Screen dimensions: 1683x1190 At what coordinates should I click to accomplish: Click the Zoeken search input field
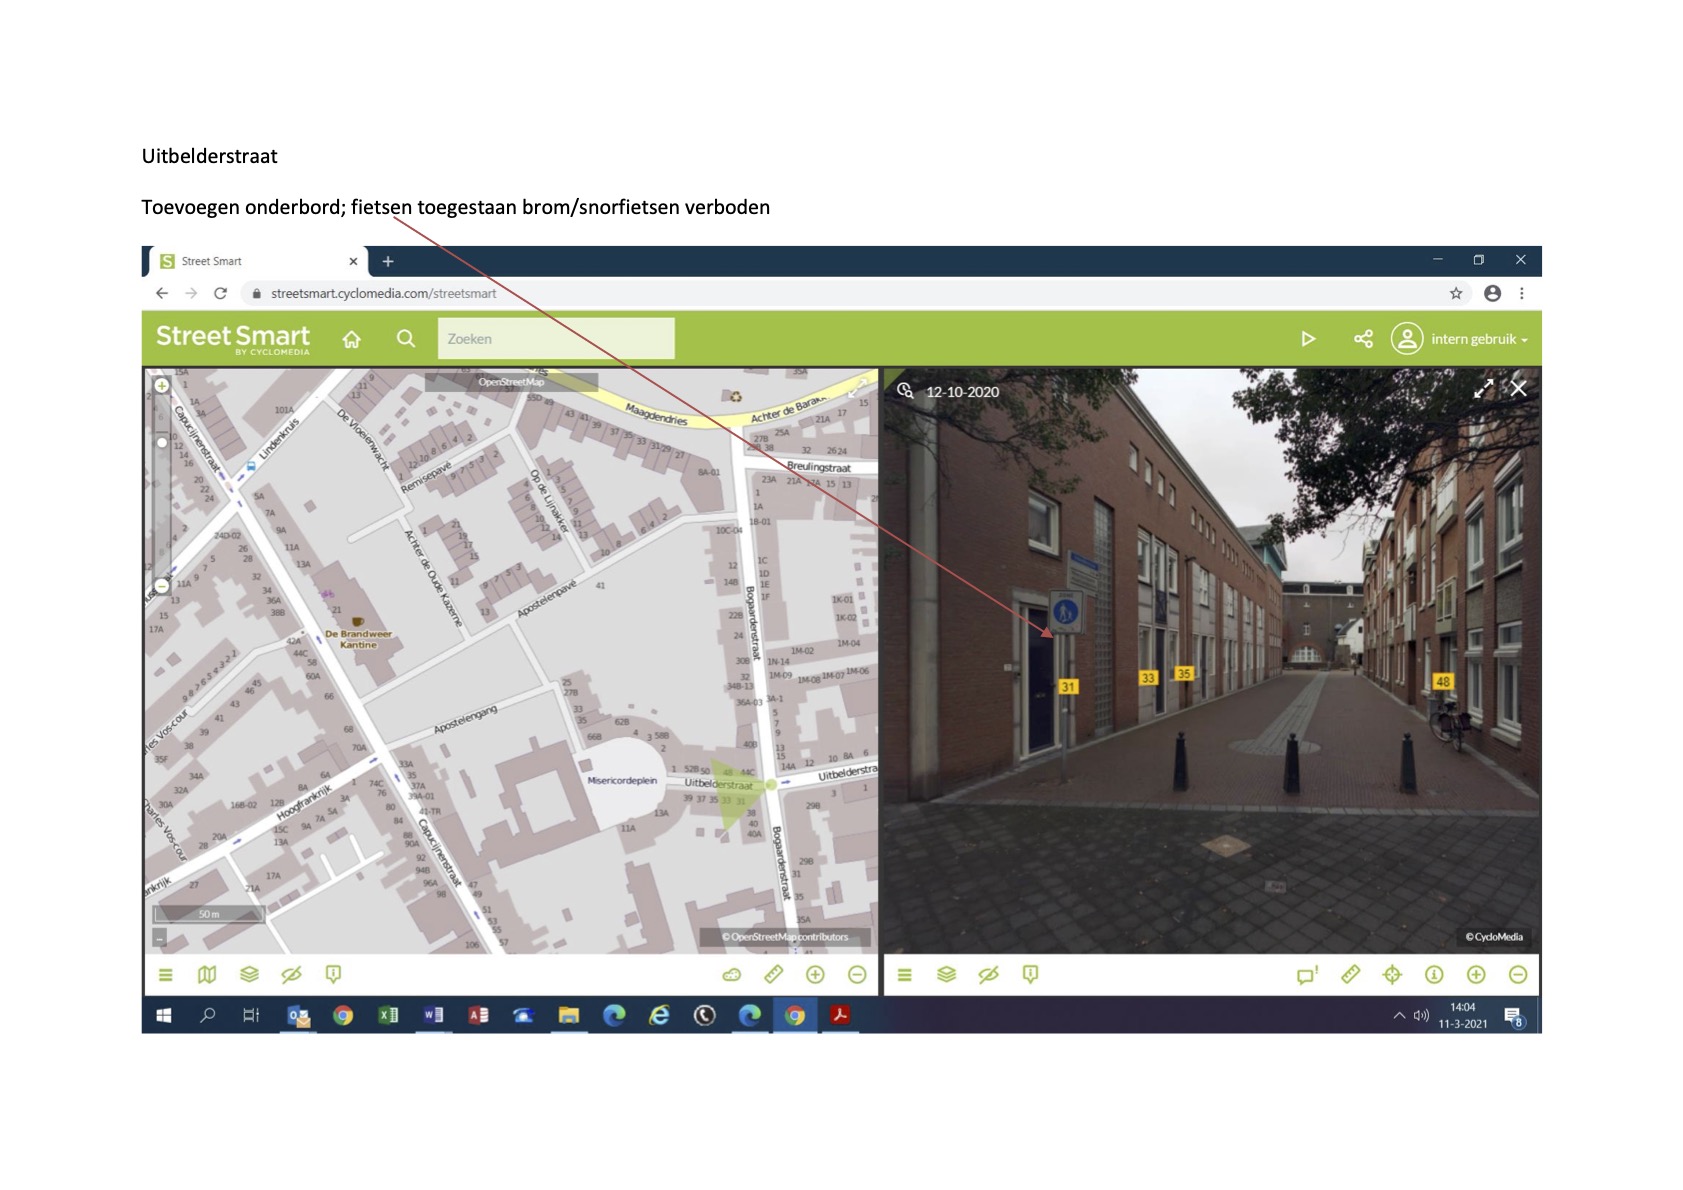coord(556,339)
